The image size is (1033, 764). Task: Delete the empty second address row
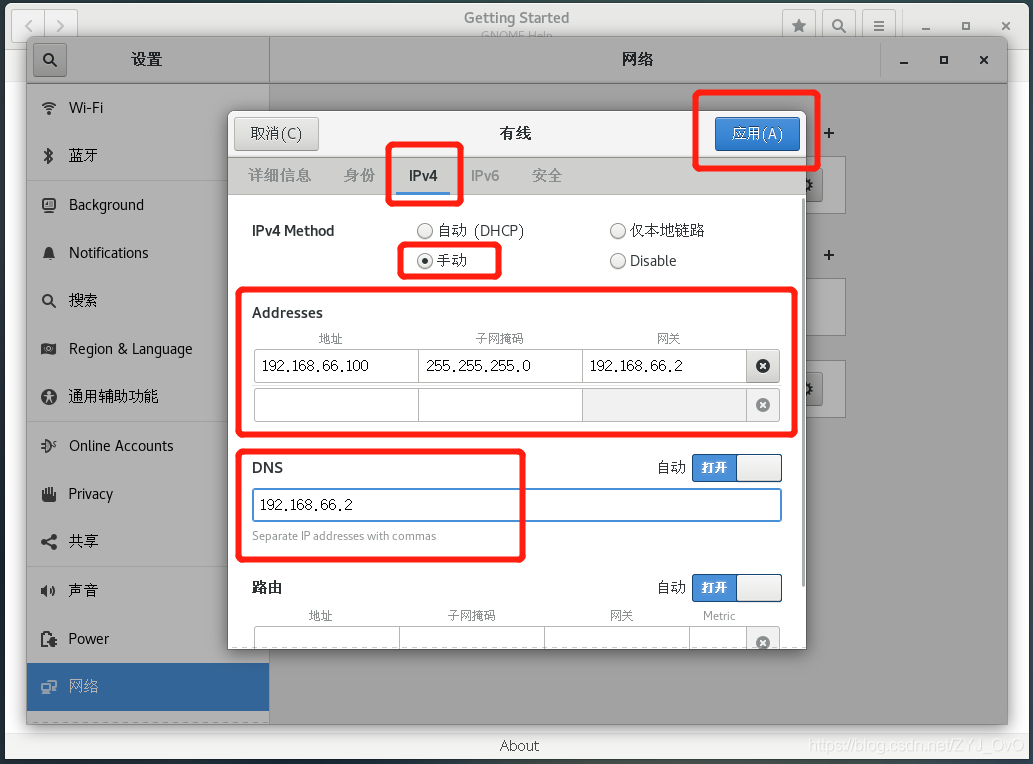(763, 405)
